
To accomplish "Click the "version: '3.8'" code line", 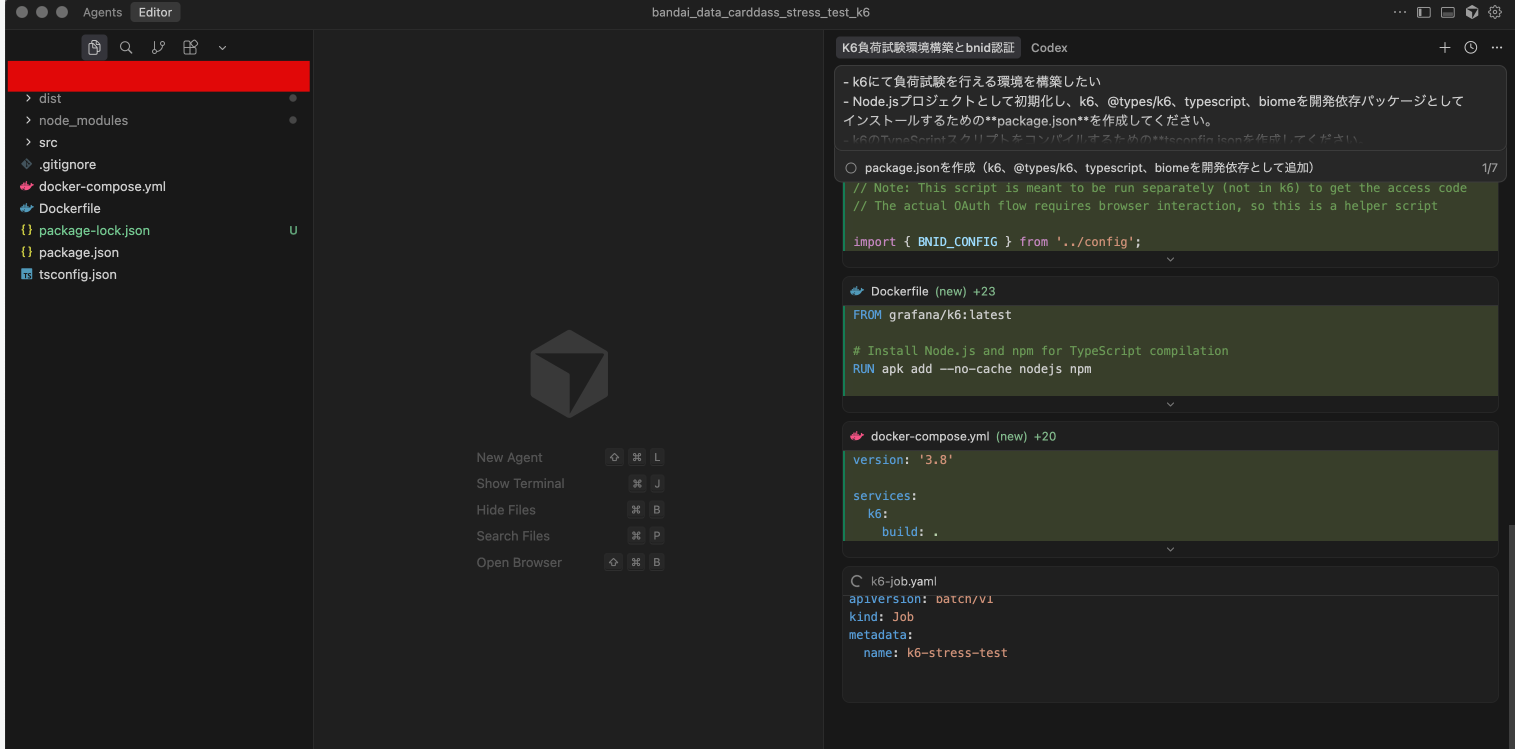I will pos(903,459).
